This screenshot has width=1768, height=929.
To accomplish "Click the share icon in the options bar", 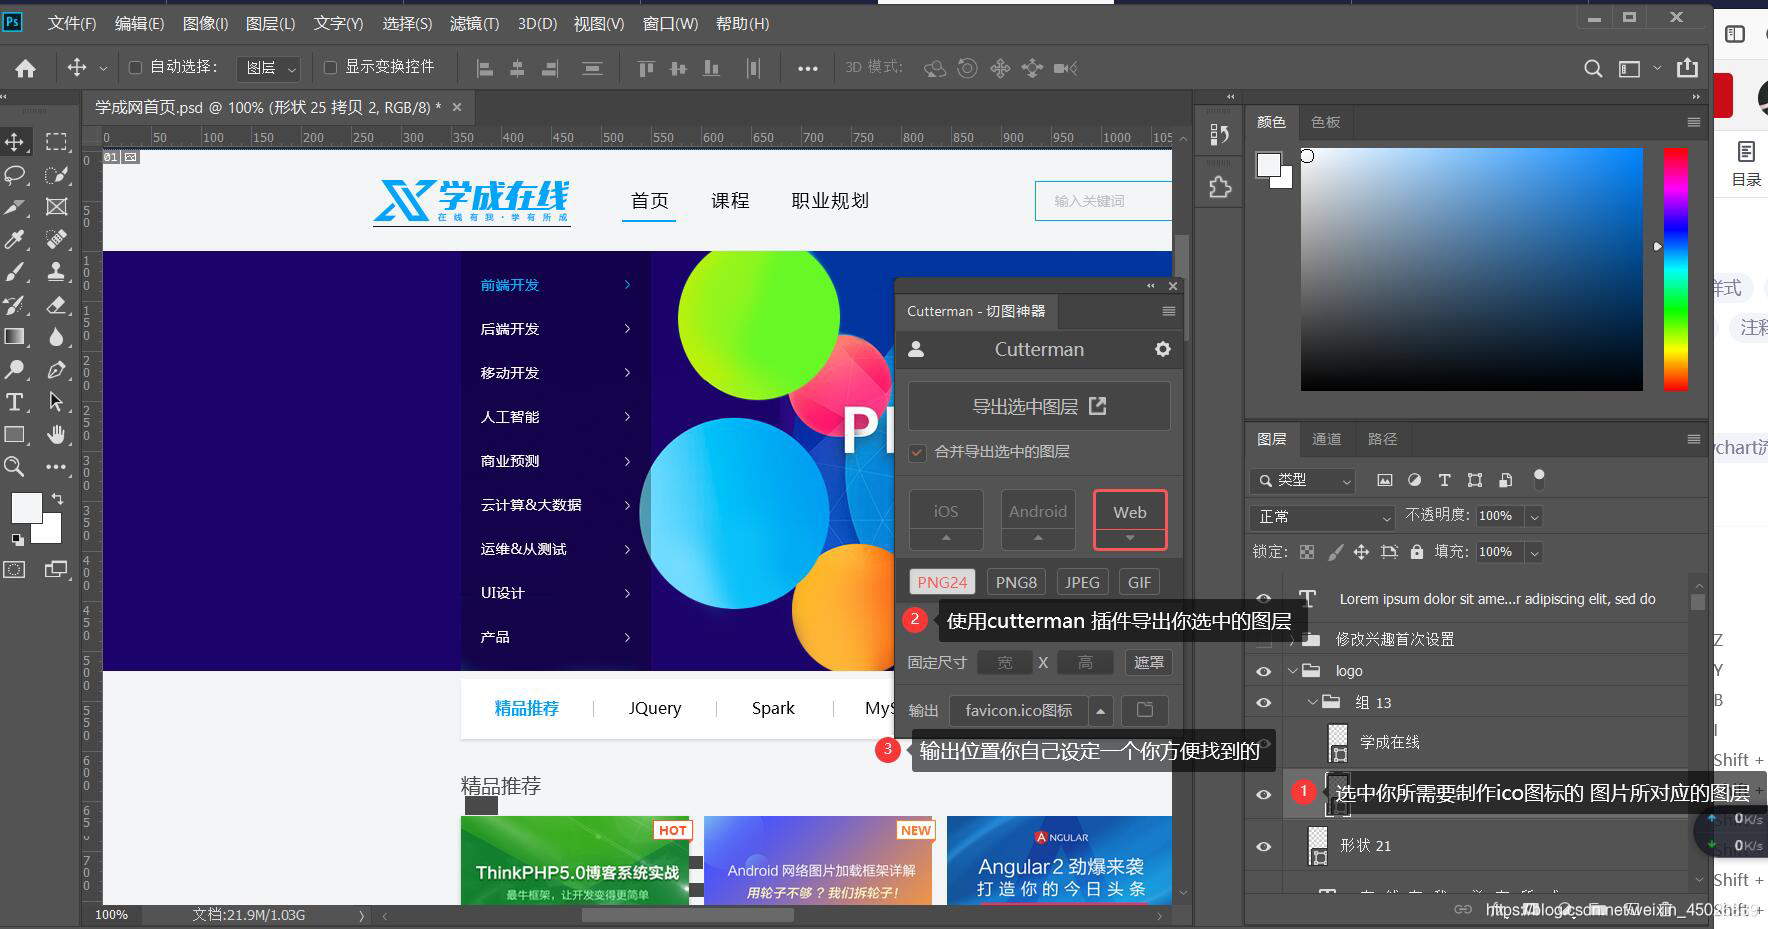I will pyautogui.click(x=1687, y=67).
